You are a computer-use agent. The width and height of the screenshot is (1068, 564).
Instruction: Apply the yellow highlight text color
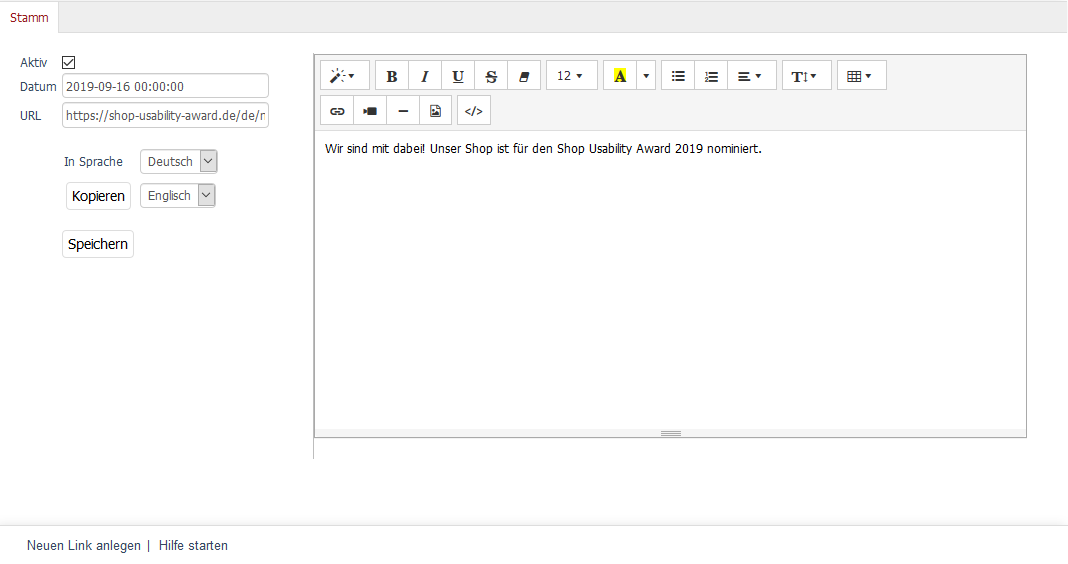(x=620, y=76)
